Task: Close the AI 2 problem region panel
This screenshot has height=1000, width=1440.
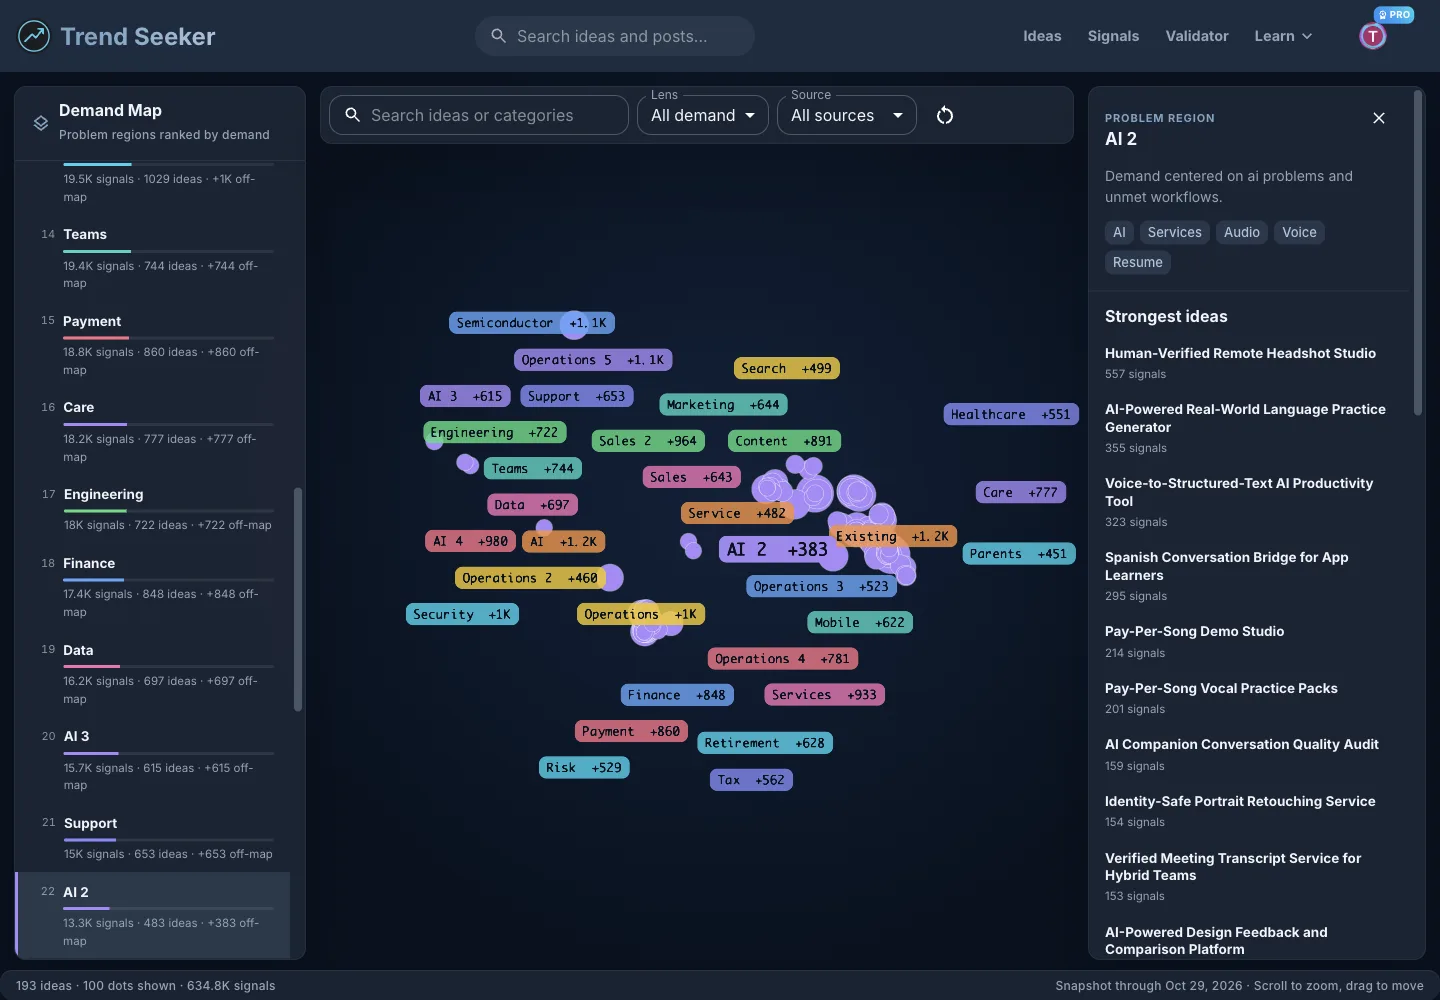Action: coord(1379,118)
